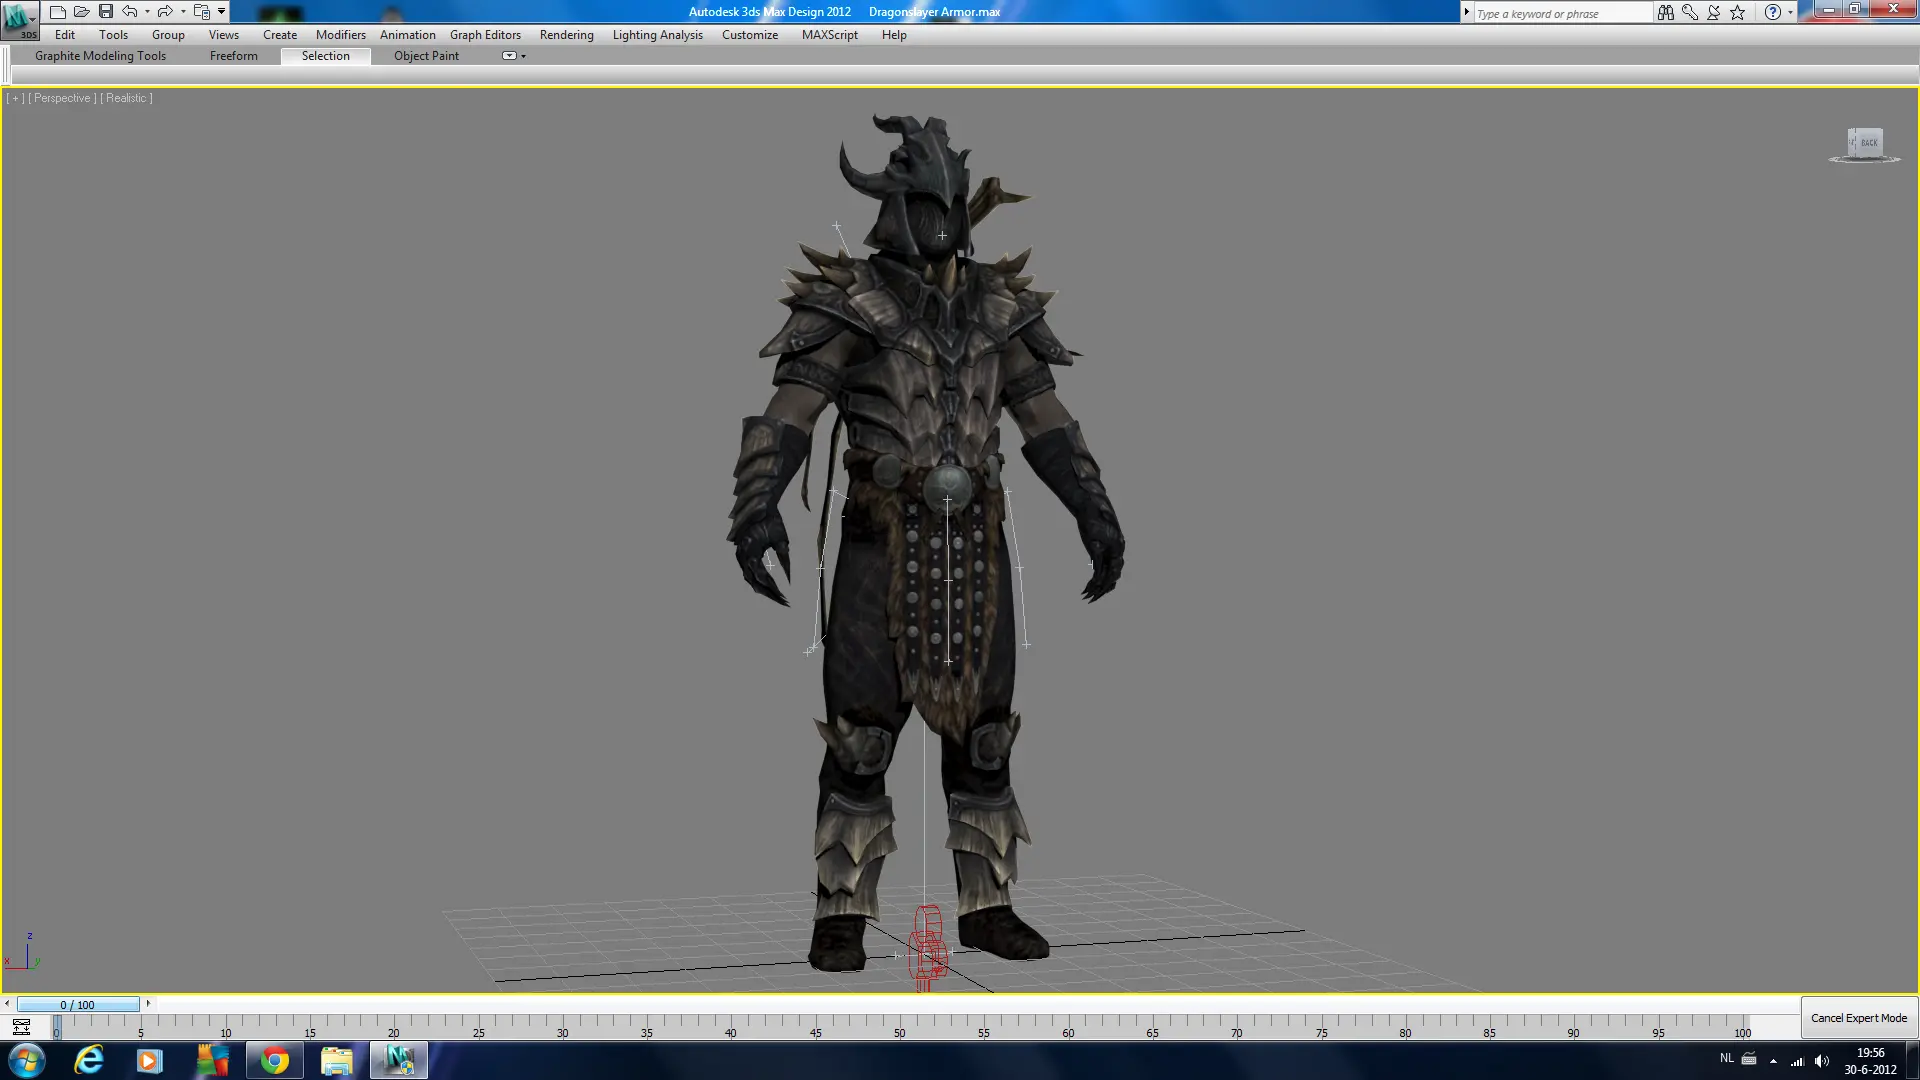Toggle the ribbon minimize button
Screen dimensions: 1920x1080
click(509, 56)
